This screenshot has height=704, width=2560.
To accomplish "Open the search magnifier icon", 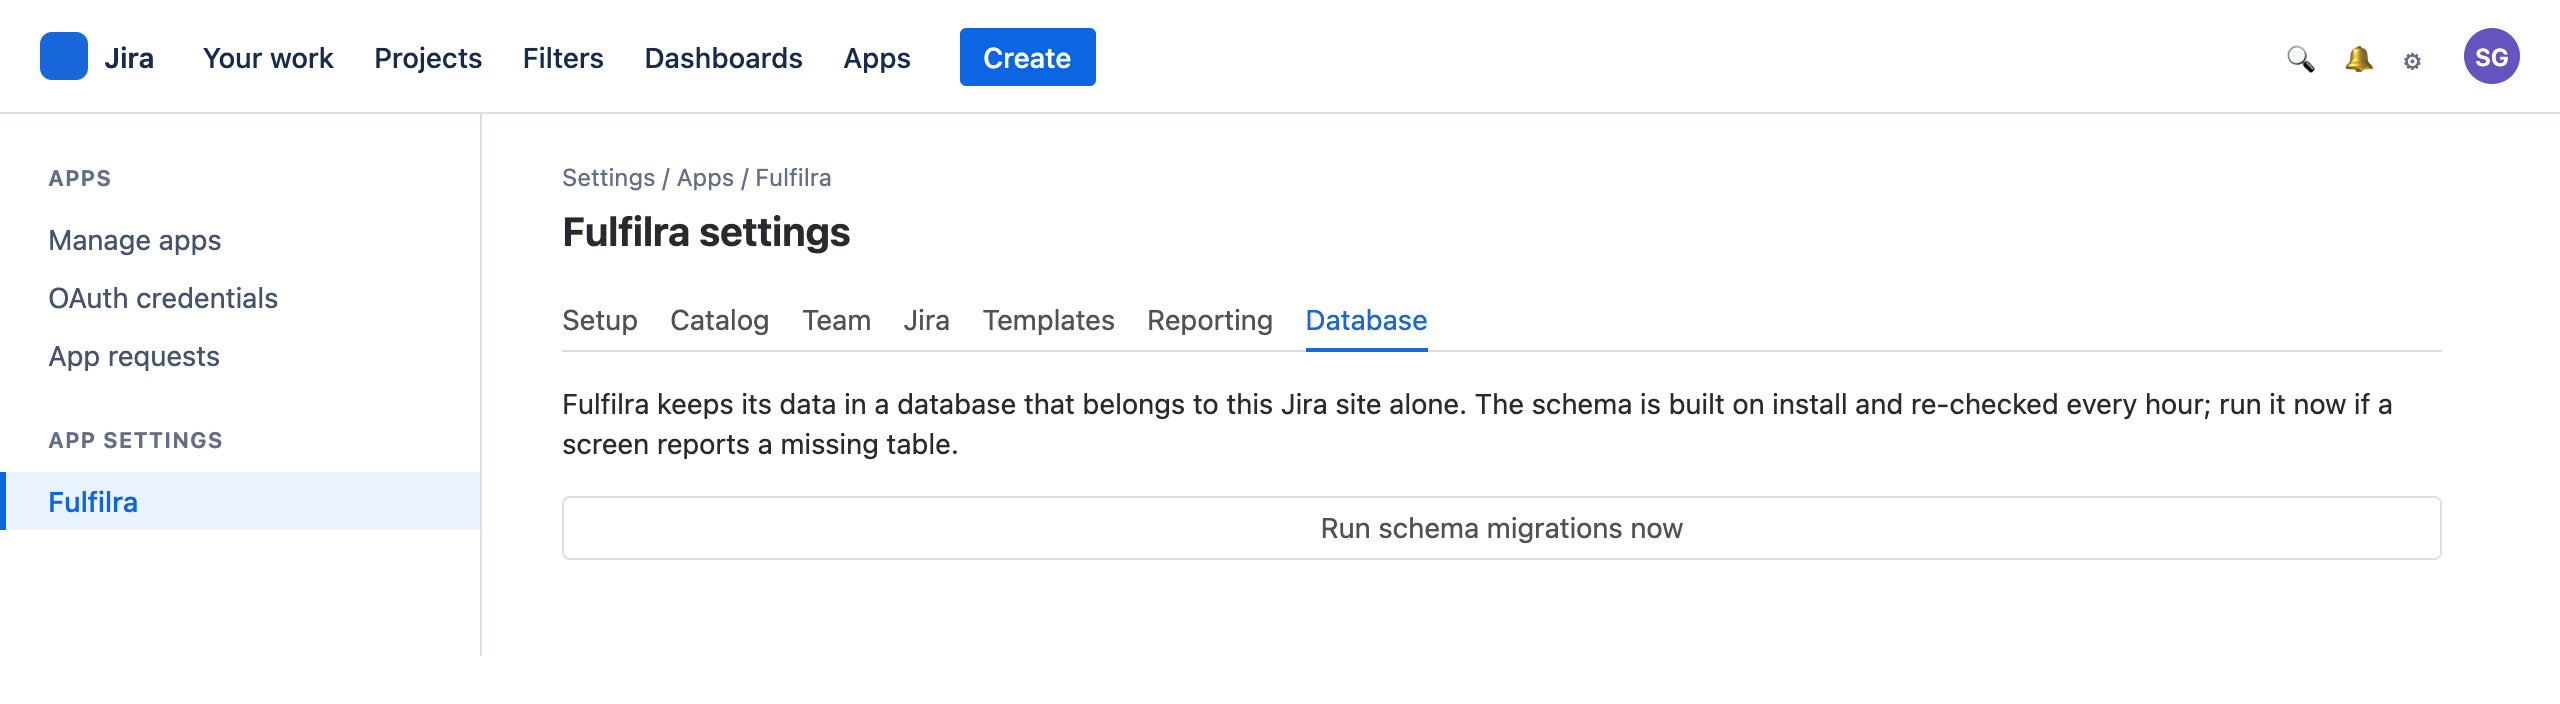I will click(x=2300, y=59).
